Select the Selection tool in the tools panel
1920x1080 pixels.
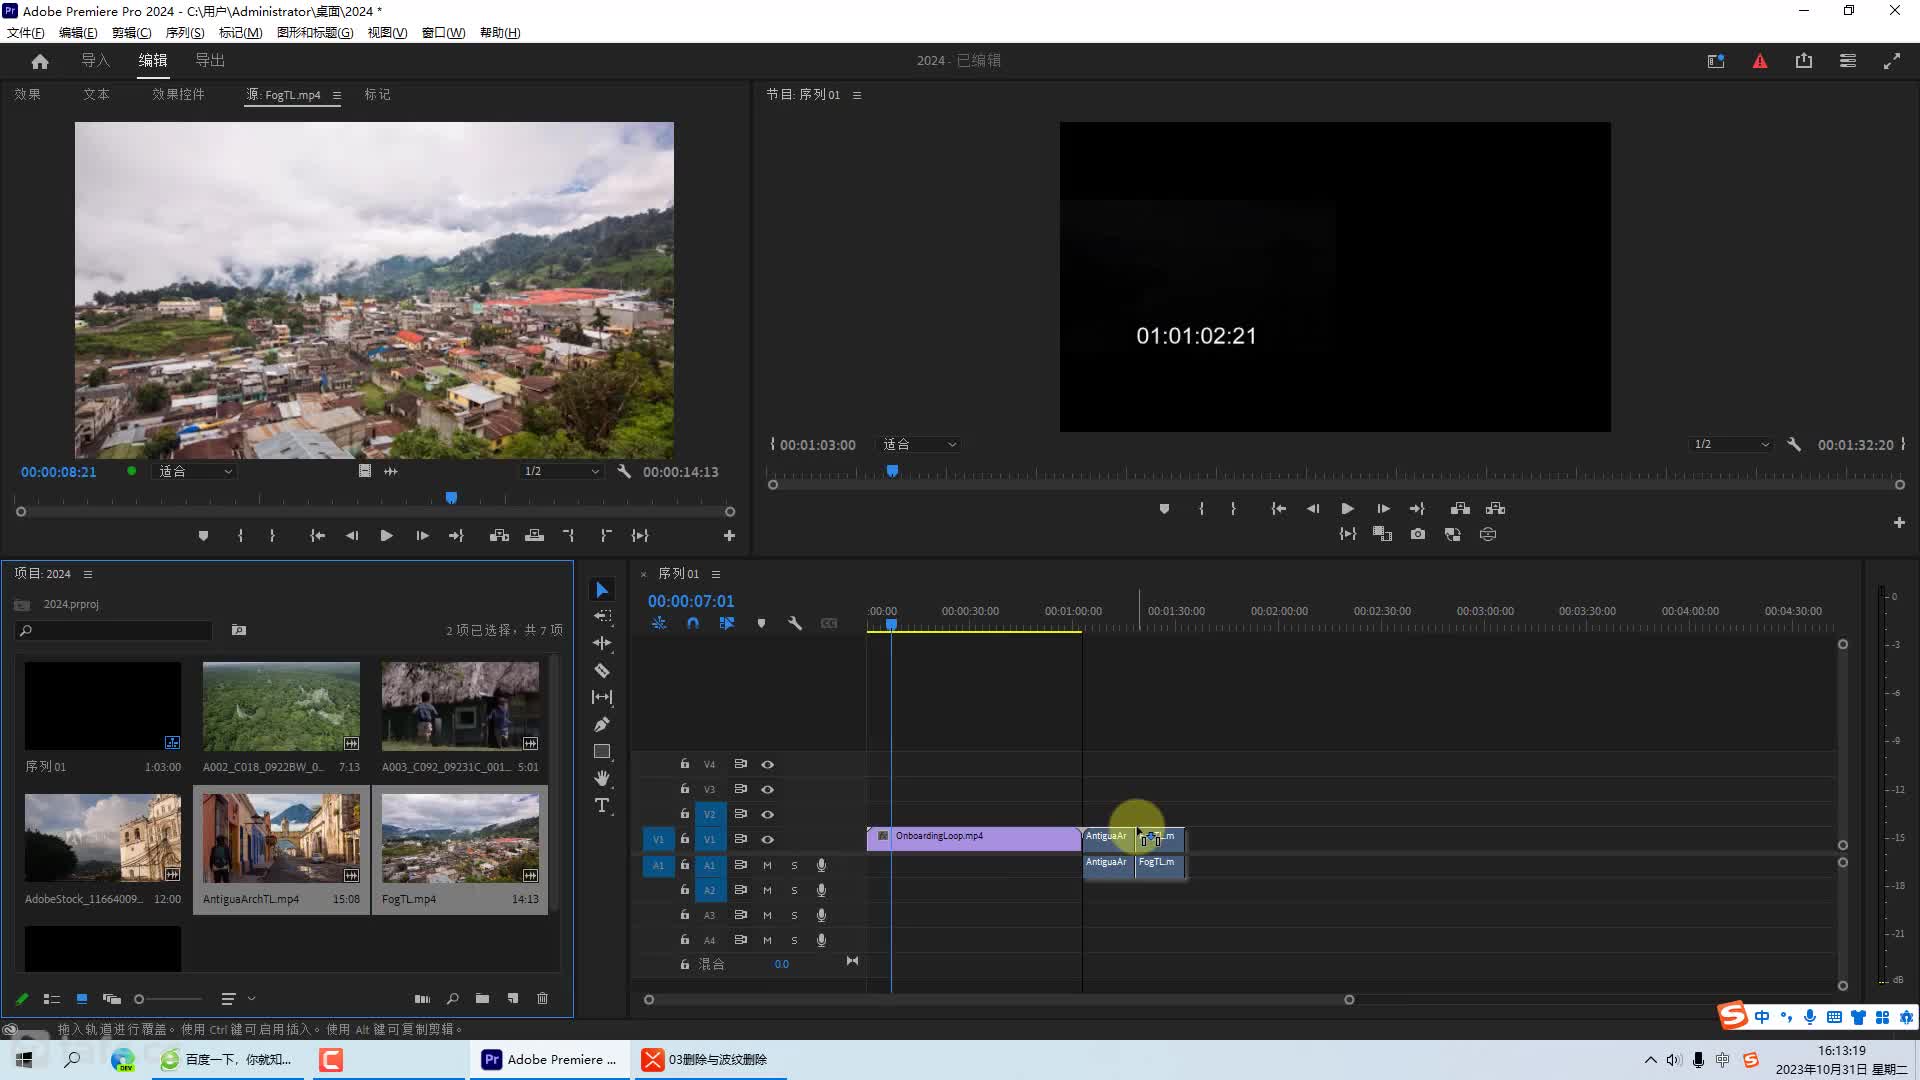[602, 590]
